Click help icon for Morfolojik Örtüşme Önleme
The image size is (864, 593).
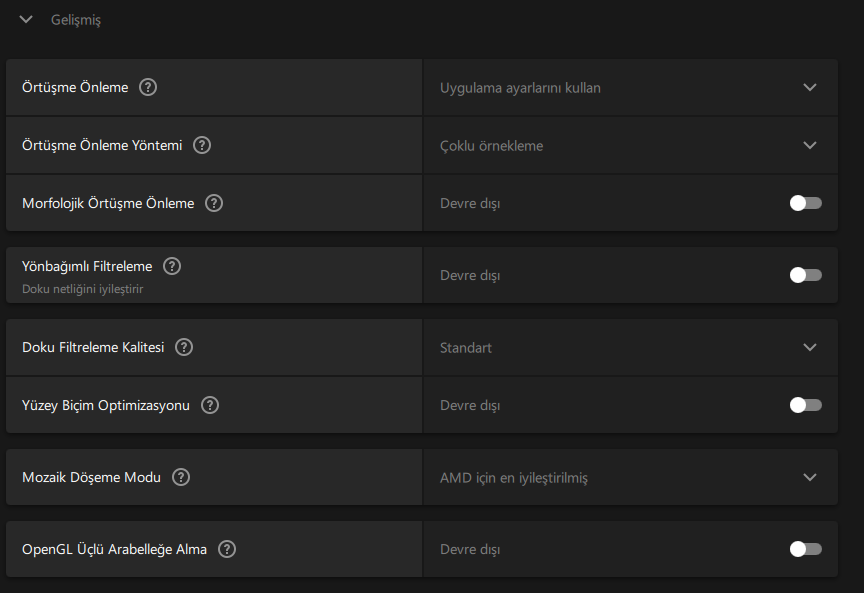point(214,203)
